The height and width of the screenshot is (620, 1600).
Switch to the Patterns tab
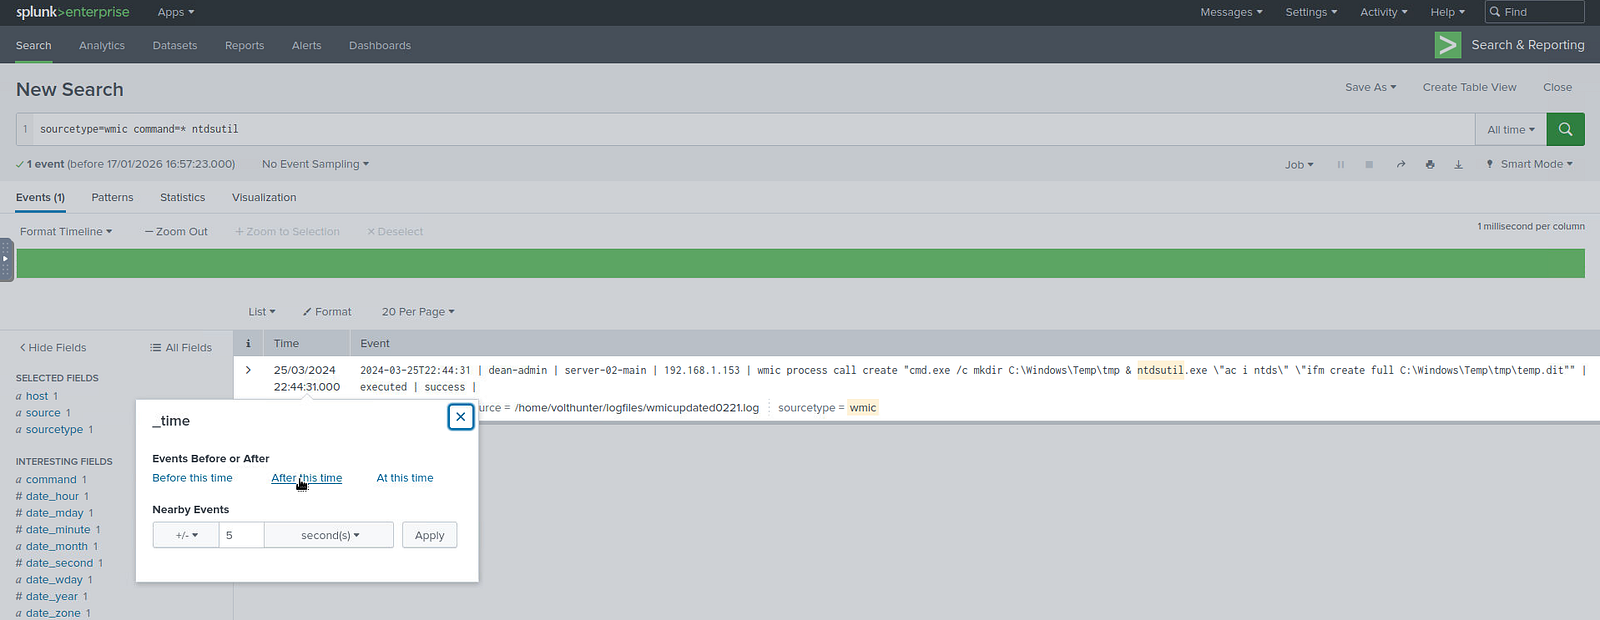[112, 197]
